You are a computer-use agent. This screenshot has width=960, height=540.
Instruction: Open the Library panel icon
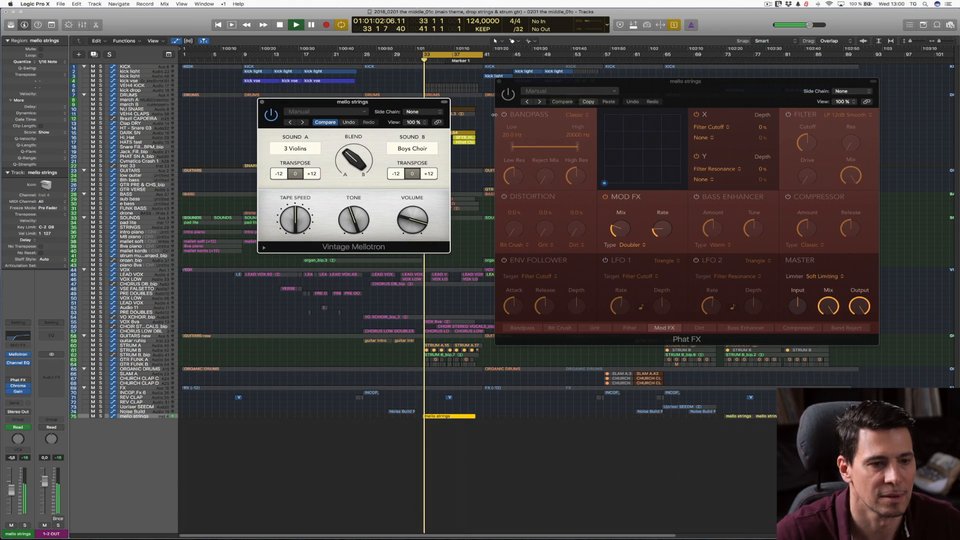click(x=11, y=25)
